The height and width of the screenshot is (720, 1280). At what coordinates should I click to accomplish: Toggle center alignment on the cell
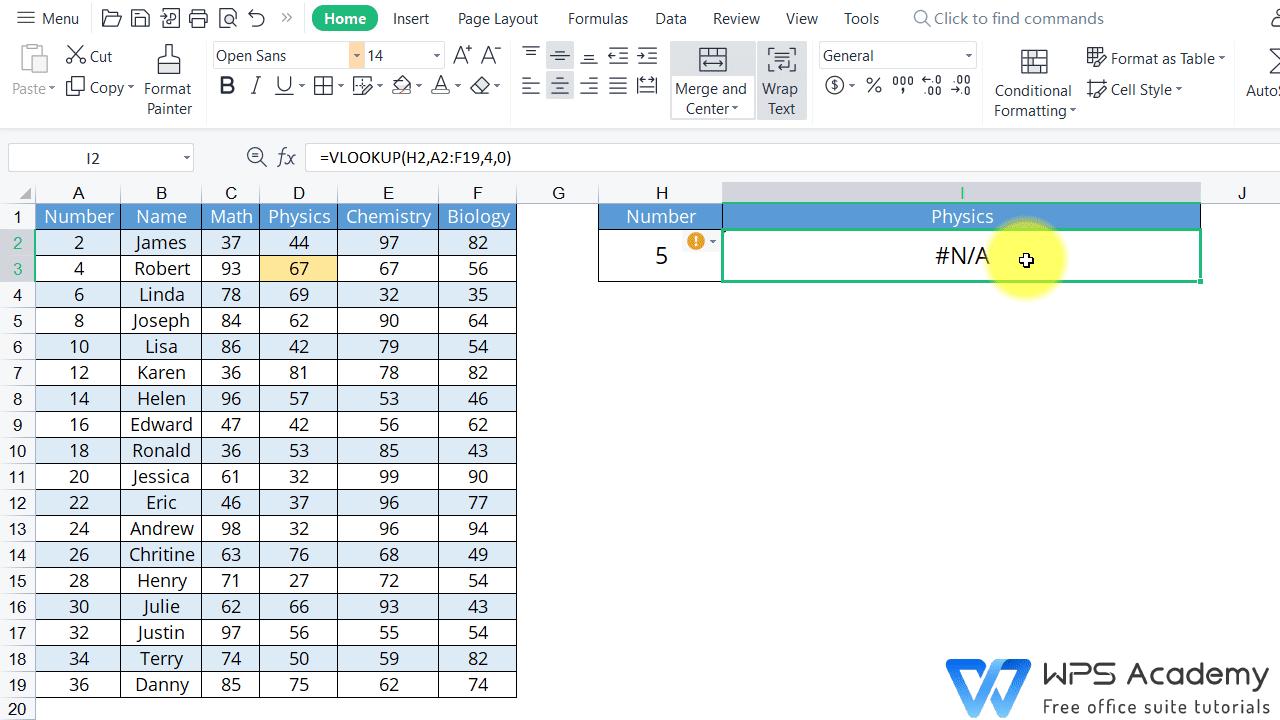tap(559, 86)
